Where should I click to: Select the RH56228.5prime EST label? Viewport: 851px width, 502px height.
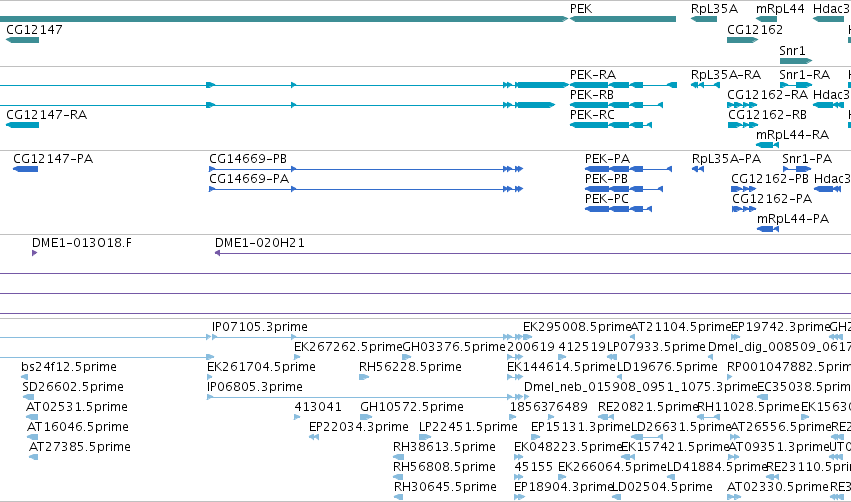point(410,367)
